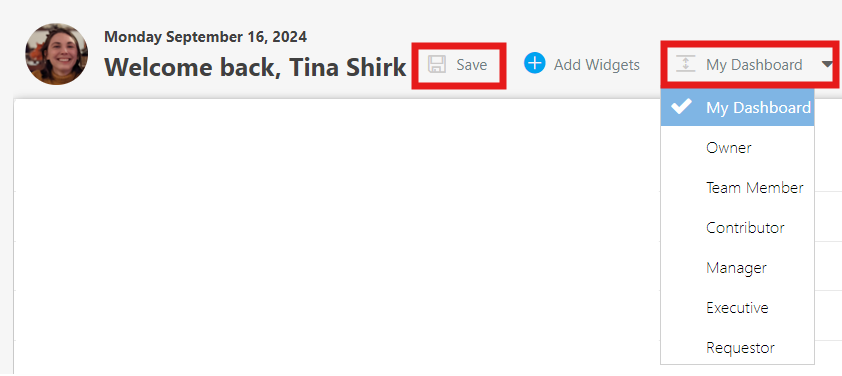842x376 pixels.
Task: Select the Manager dashboard option
Action: coord(737,267)
